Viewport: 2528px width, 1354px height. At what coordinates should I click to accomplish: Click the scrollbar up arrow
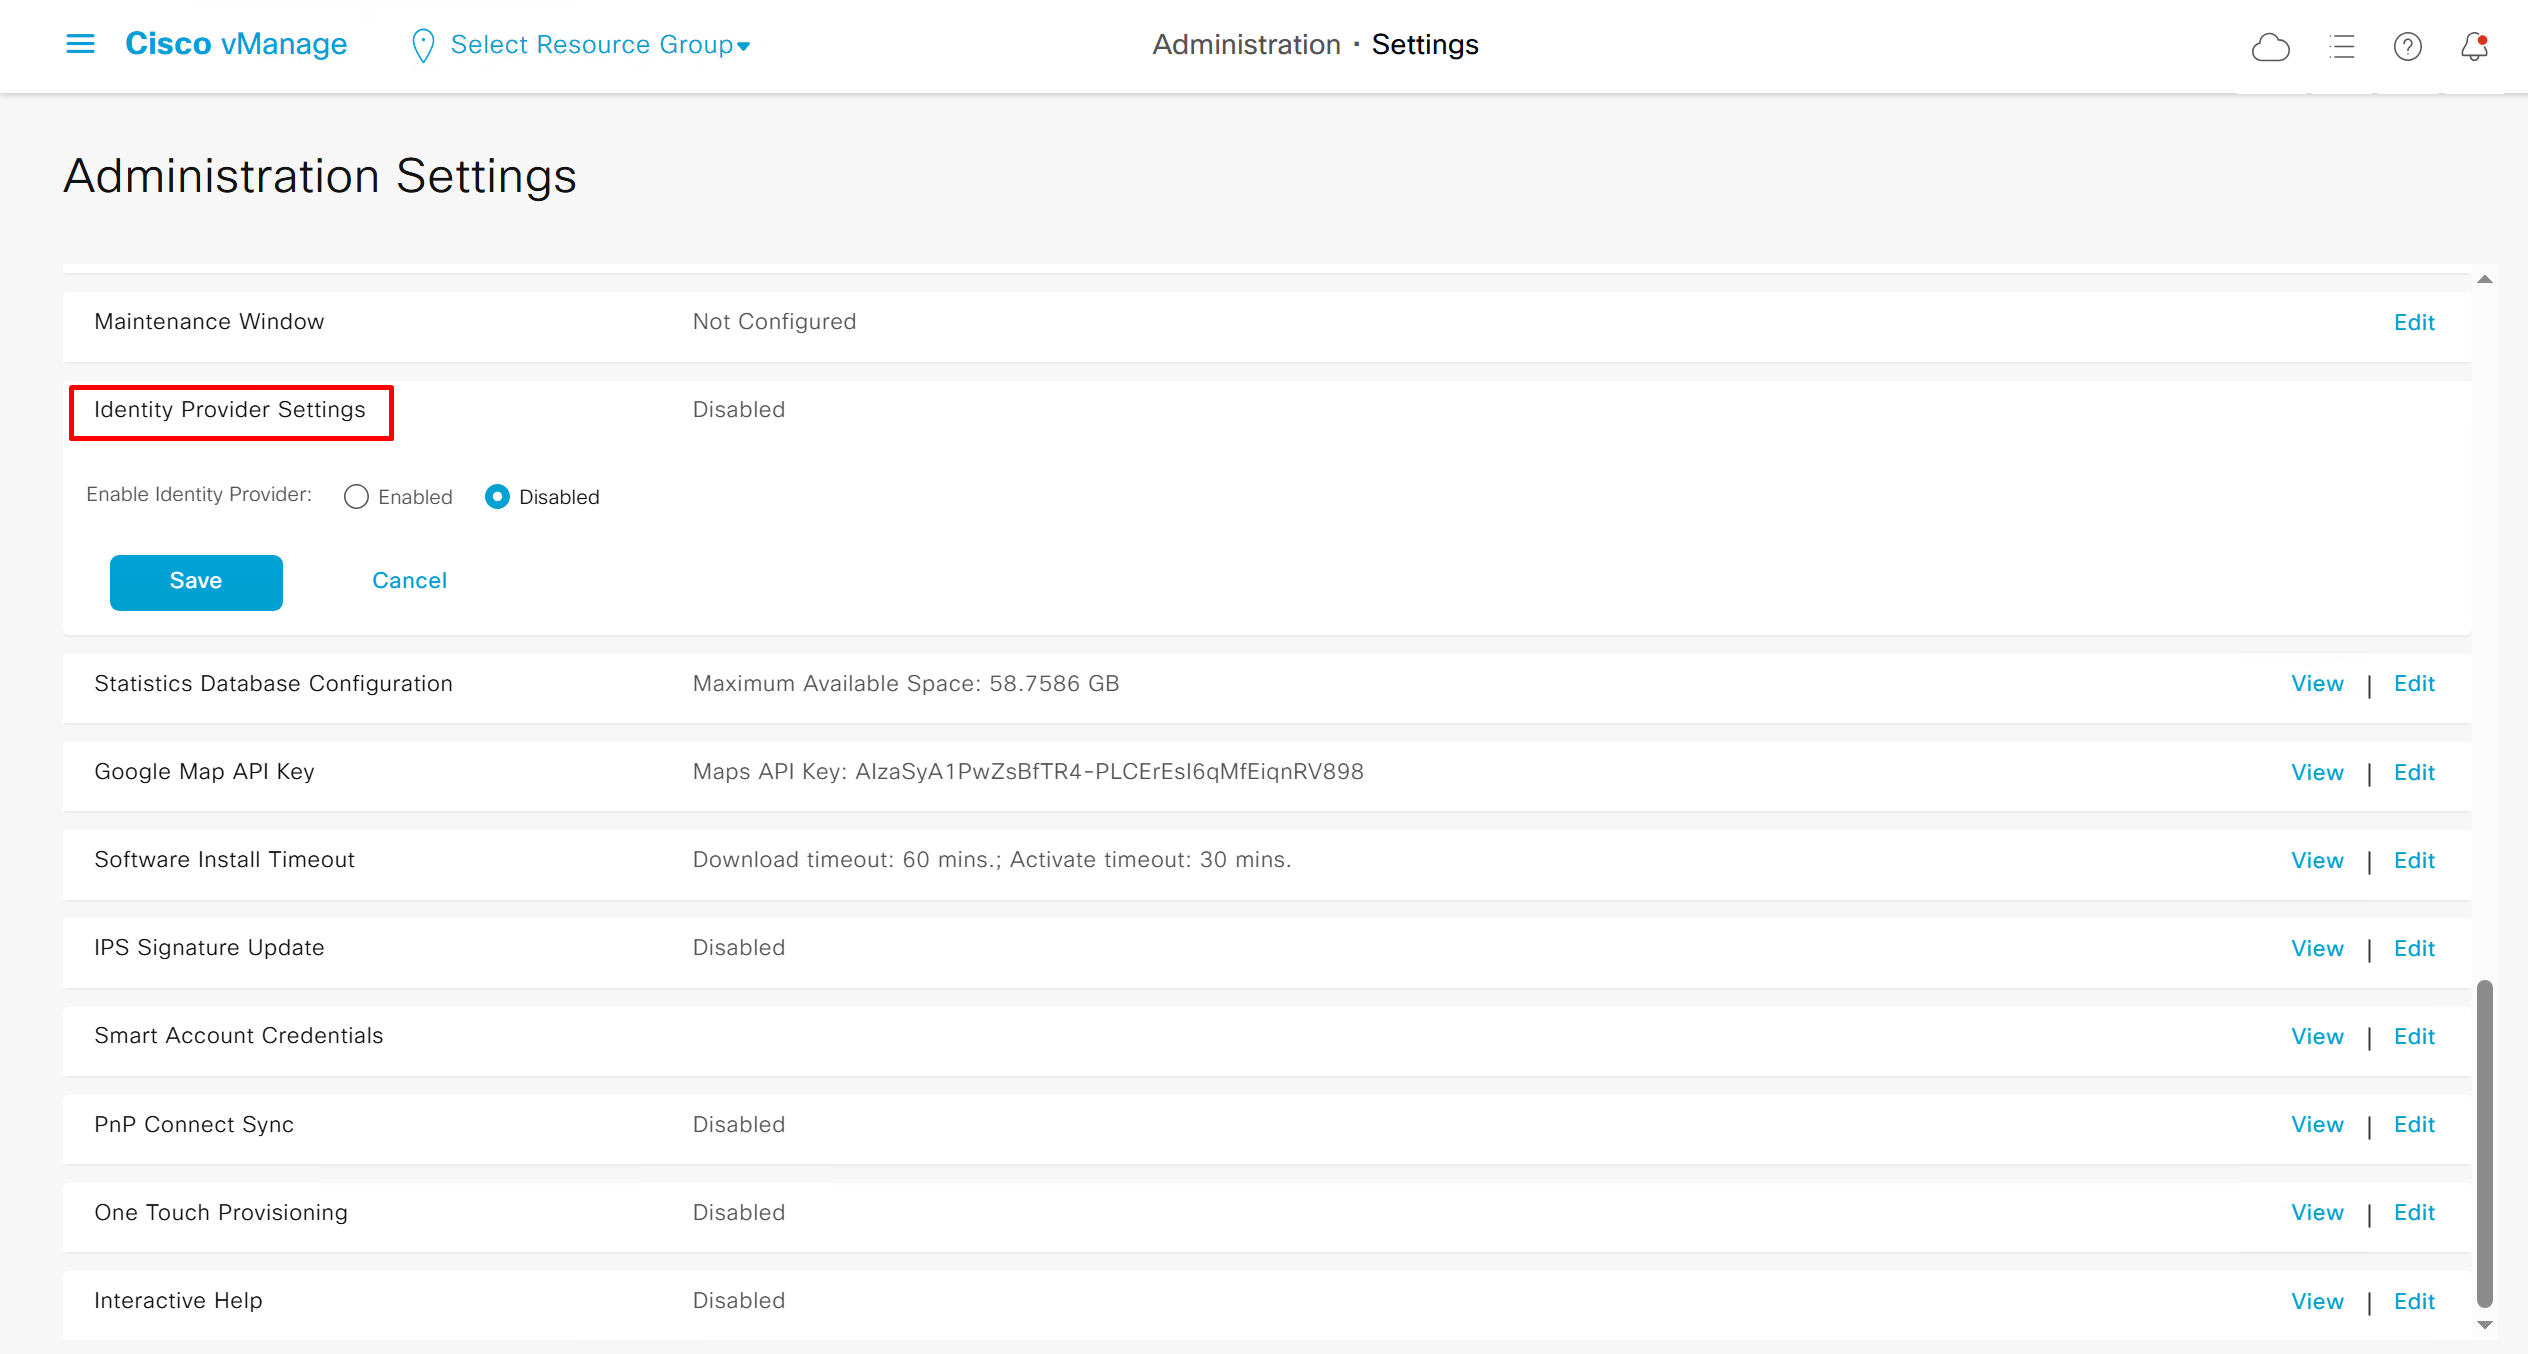[x=2485, y=280]
